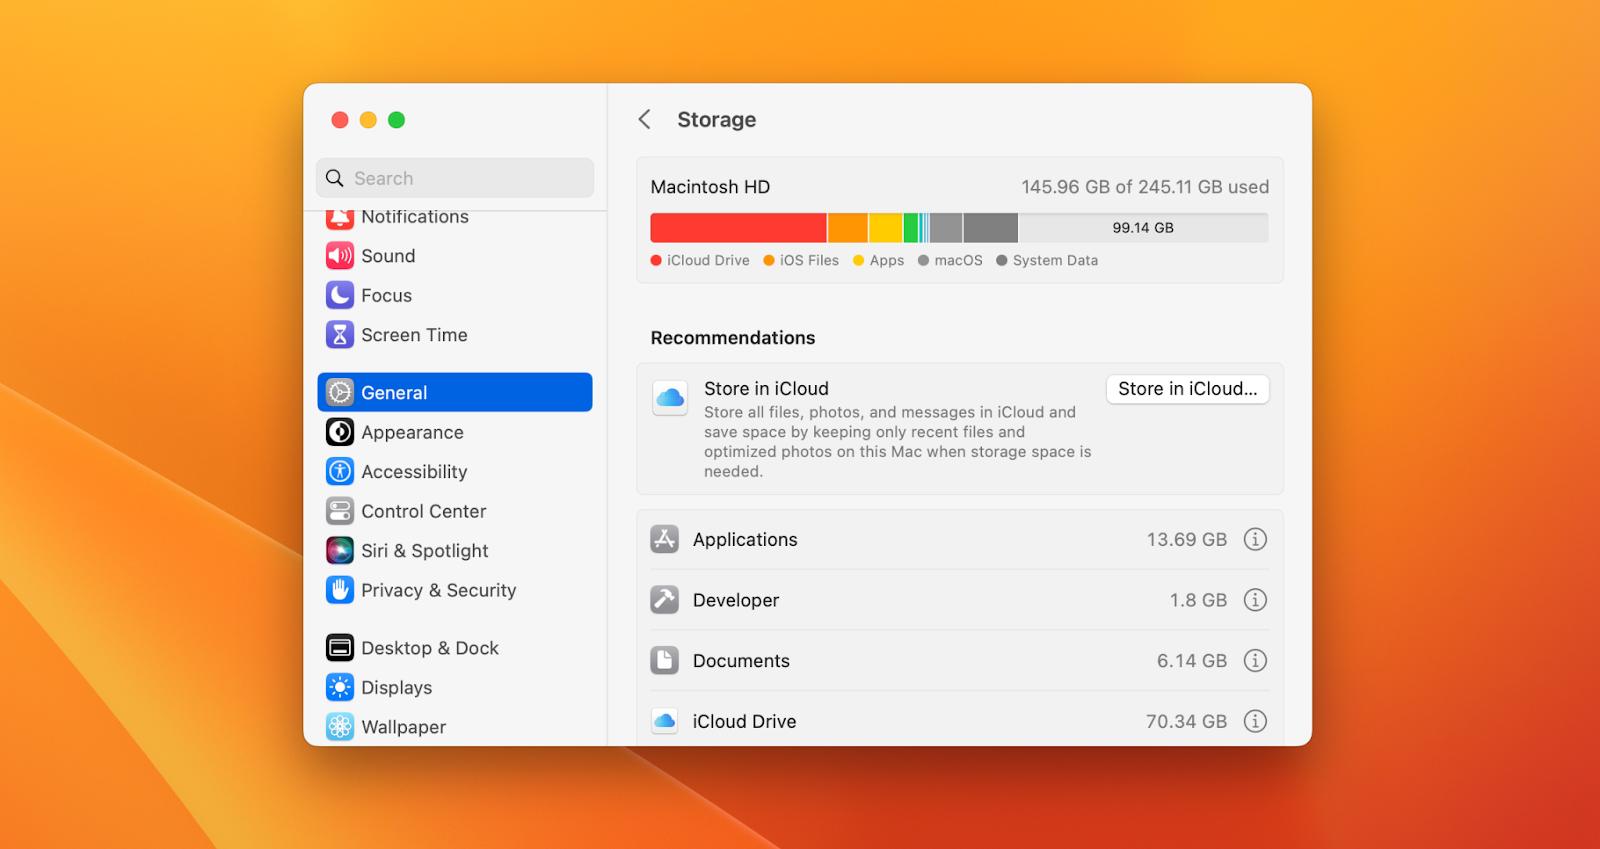Click the Siri & Spotlight icon

pos(340,550)
